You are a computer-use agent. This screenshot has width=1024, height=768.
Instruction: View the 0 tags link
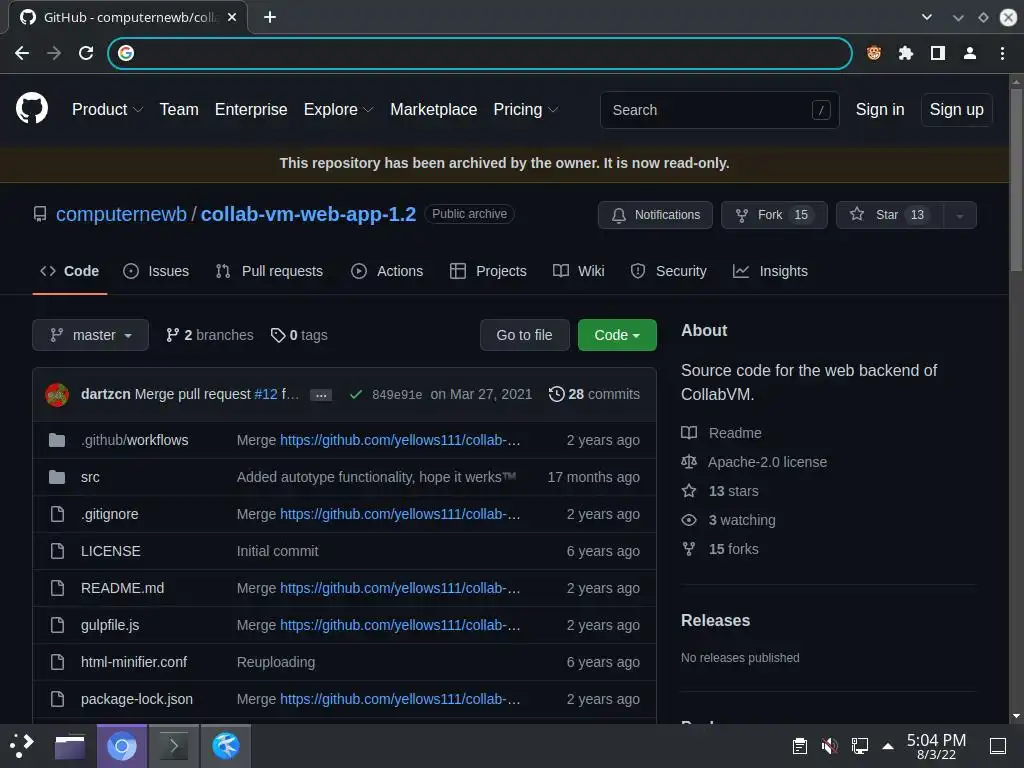pyautogui.click(x=299, y=335)
